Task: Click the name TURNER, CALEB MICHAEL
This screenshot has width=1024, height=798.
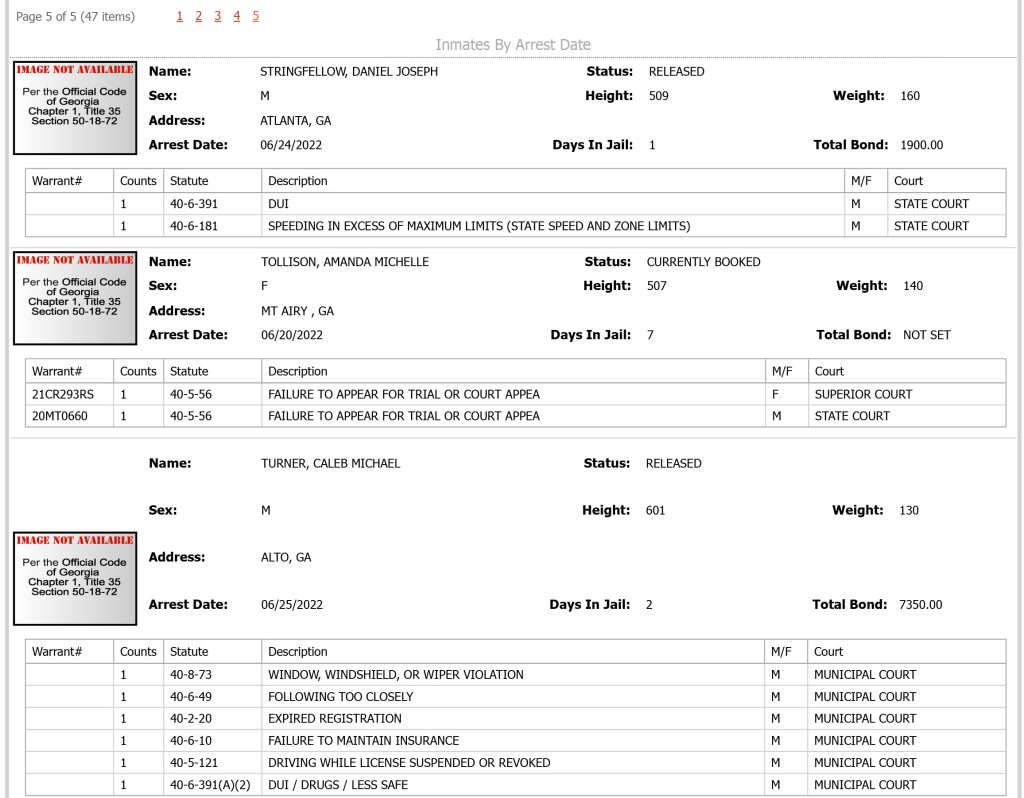Action: pyautogui.click(x=330, y=464)
